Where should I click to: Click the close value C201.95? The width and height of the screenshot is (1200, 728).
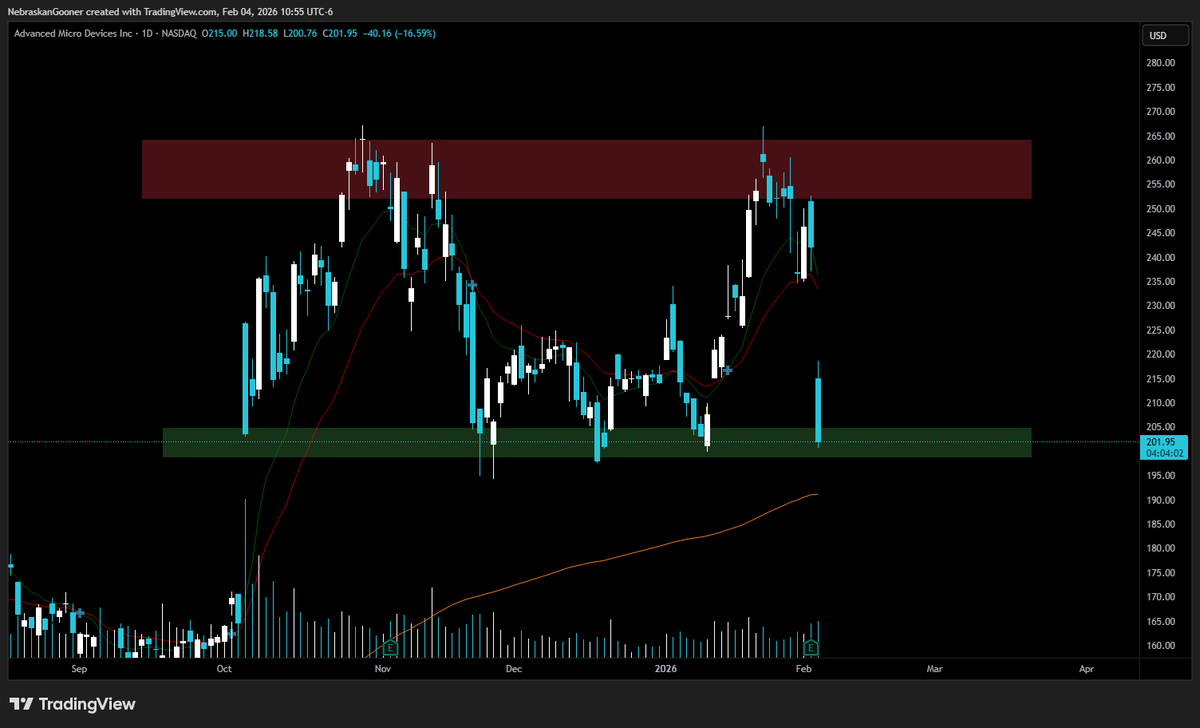click(x=339, y=34)
